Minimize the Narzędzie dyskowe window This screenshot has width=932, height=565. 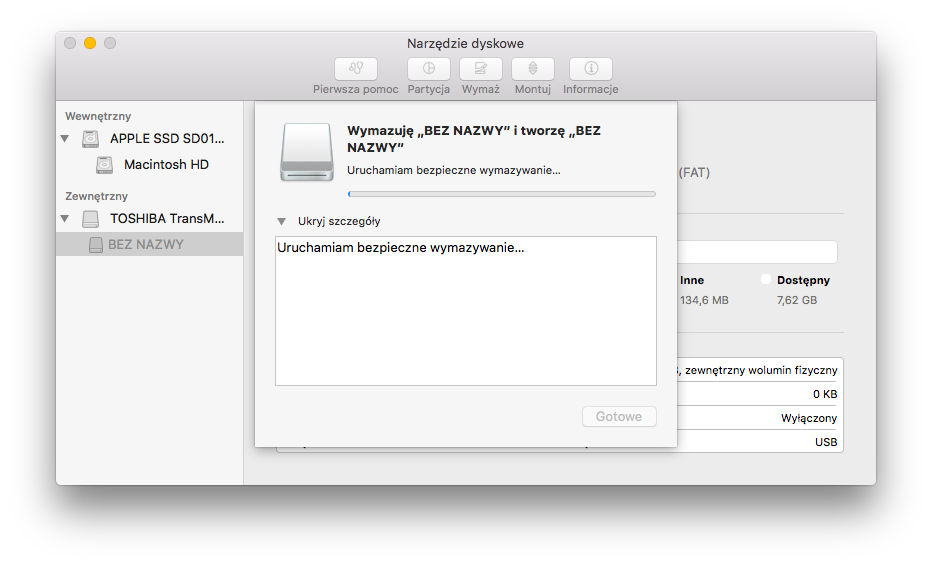[90, 43]
